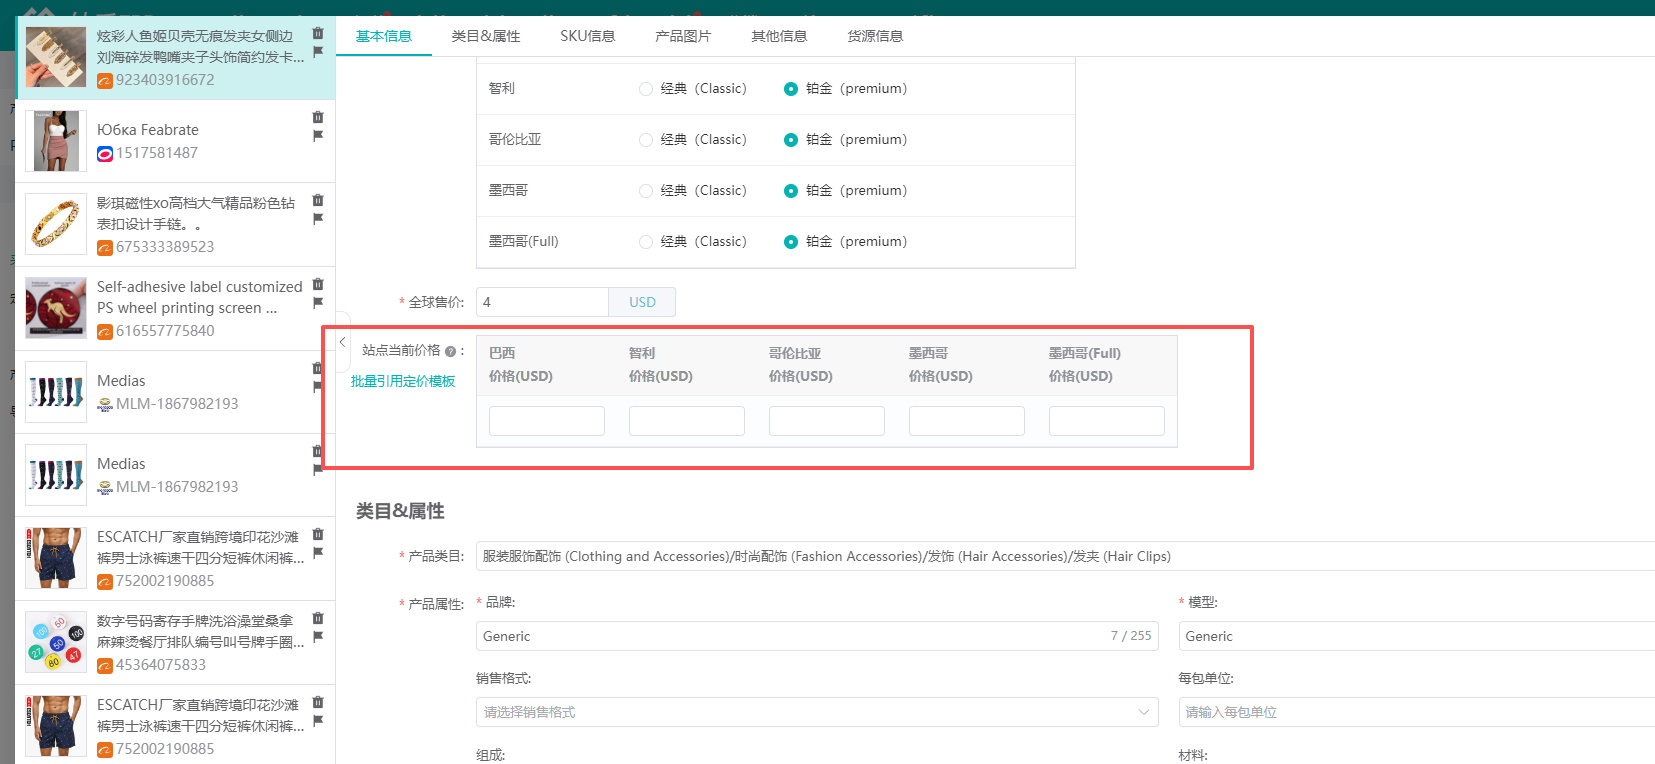Image resolution: width=1655 pixels, height=764 pixels.
Task: View the 货源信息 tab
Action: click(875, 36)
